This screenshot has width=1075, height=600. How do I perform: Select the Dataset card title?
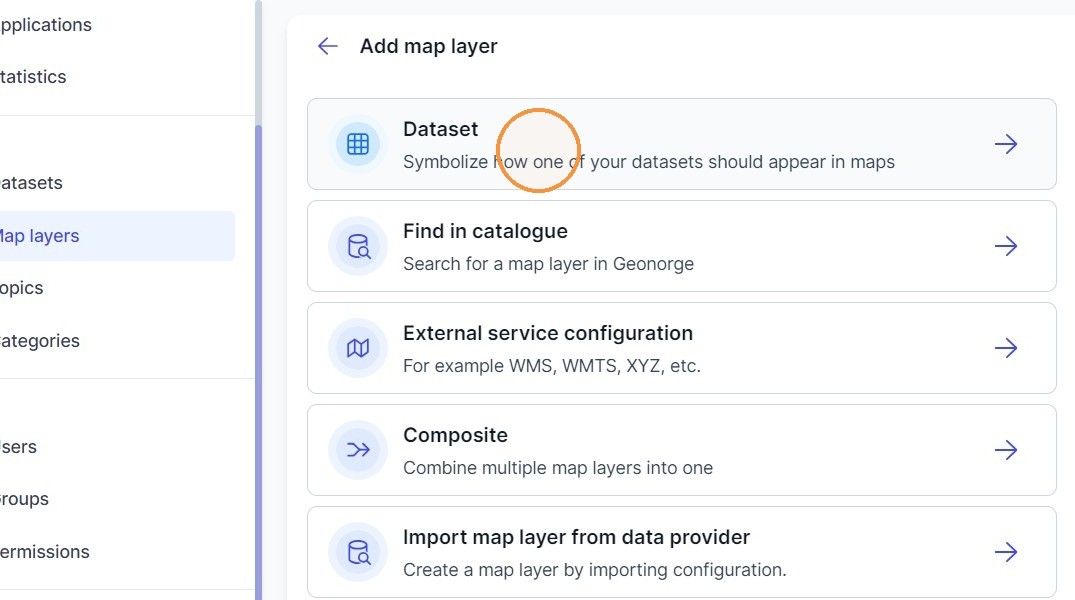[x=440, y=129]
